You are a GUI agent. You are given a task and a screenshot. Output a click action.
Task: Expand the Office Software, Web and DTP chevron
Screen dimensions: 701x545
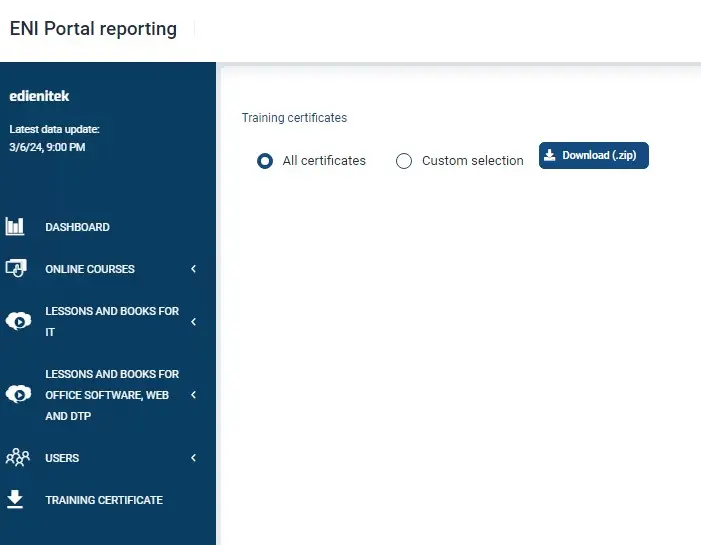pyautogui.click(x=194, y=395)
